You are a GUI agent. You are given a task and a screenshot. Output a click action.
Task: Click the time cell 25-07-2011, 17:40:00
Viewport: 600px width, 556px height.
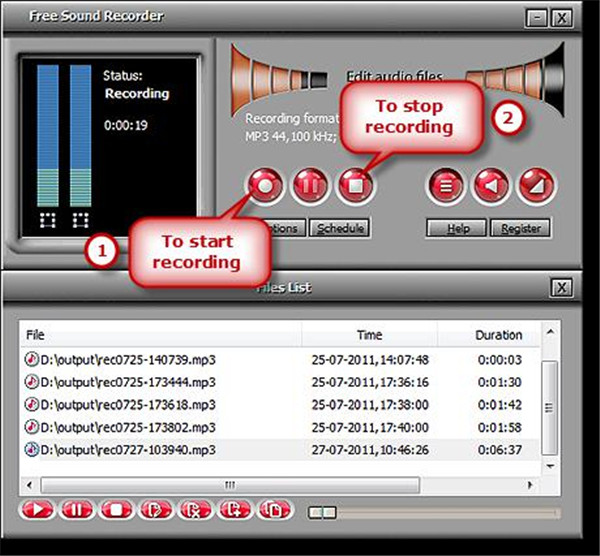click(x=370, y=427)
